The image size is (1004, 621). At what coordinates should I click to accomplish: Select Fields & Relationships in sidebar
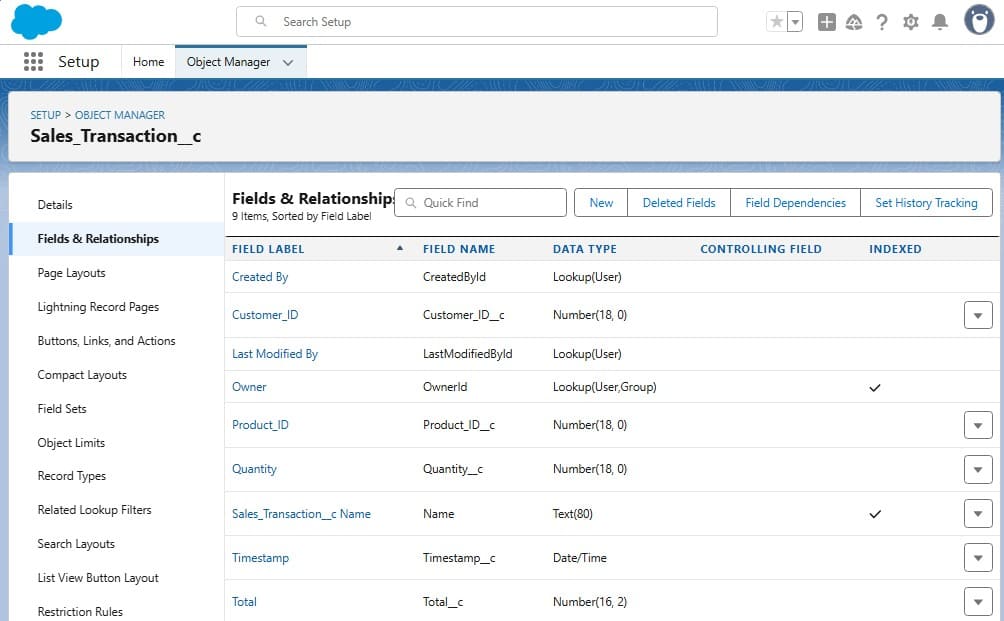pos(117,239)
